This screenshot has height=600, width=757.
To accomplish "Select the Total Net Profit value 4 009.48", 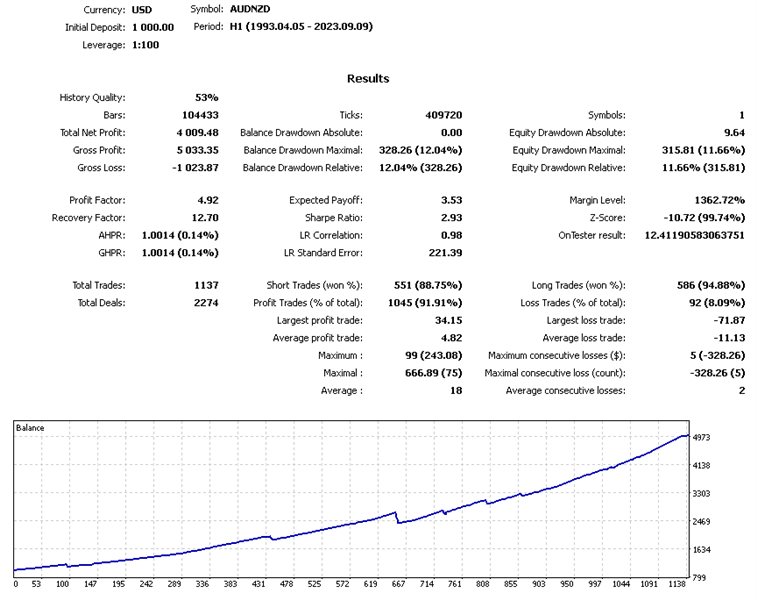I will point(197,132).
